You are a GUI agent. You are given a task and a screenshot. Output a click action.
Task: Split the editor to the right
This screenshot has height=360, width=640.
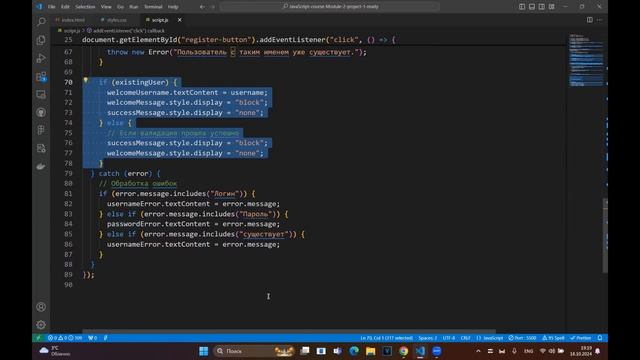(590, 20)
